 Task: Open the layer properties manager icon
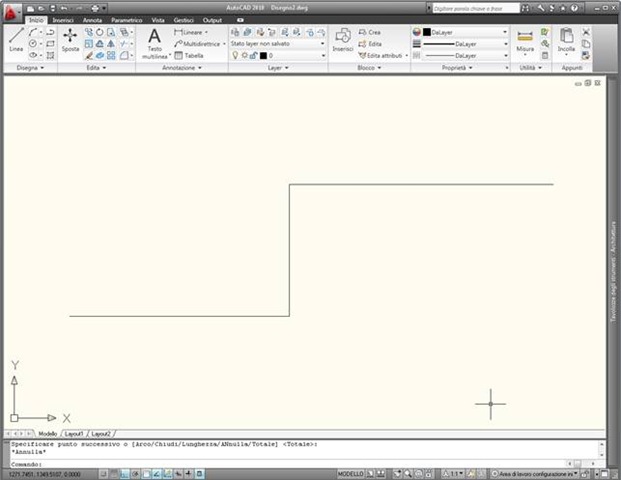pyautogui.click(x=235, y=32)
